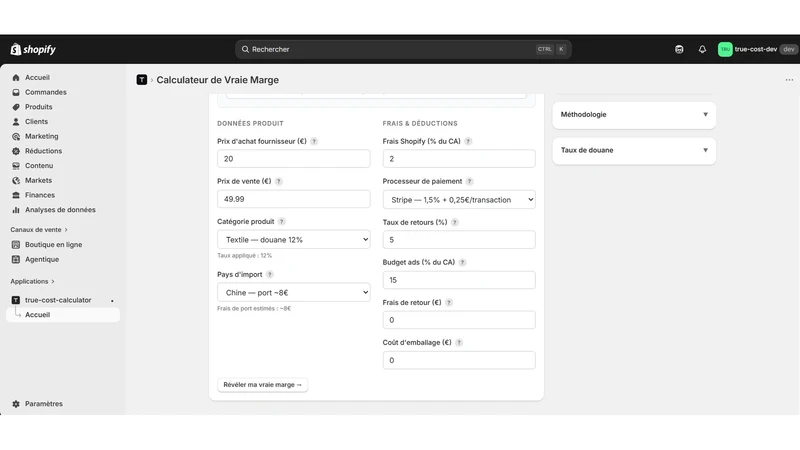Click the Produits tag icon
This screenshot has width=800, height=450.
click(16, 107)
